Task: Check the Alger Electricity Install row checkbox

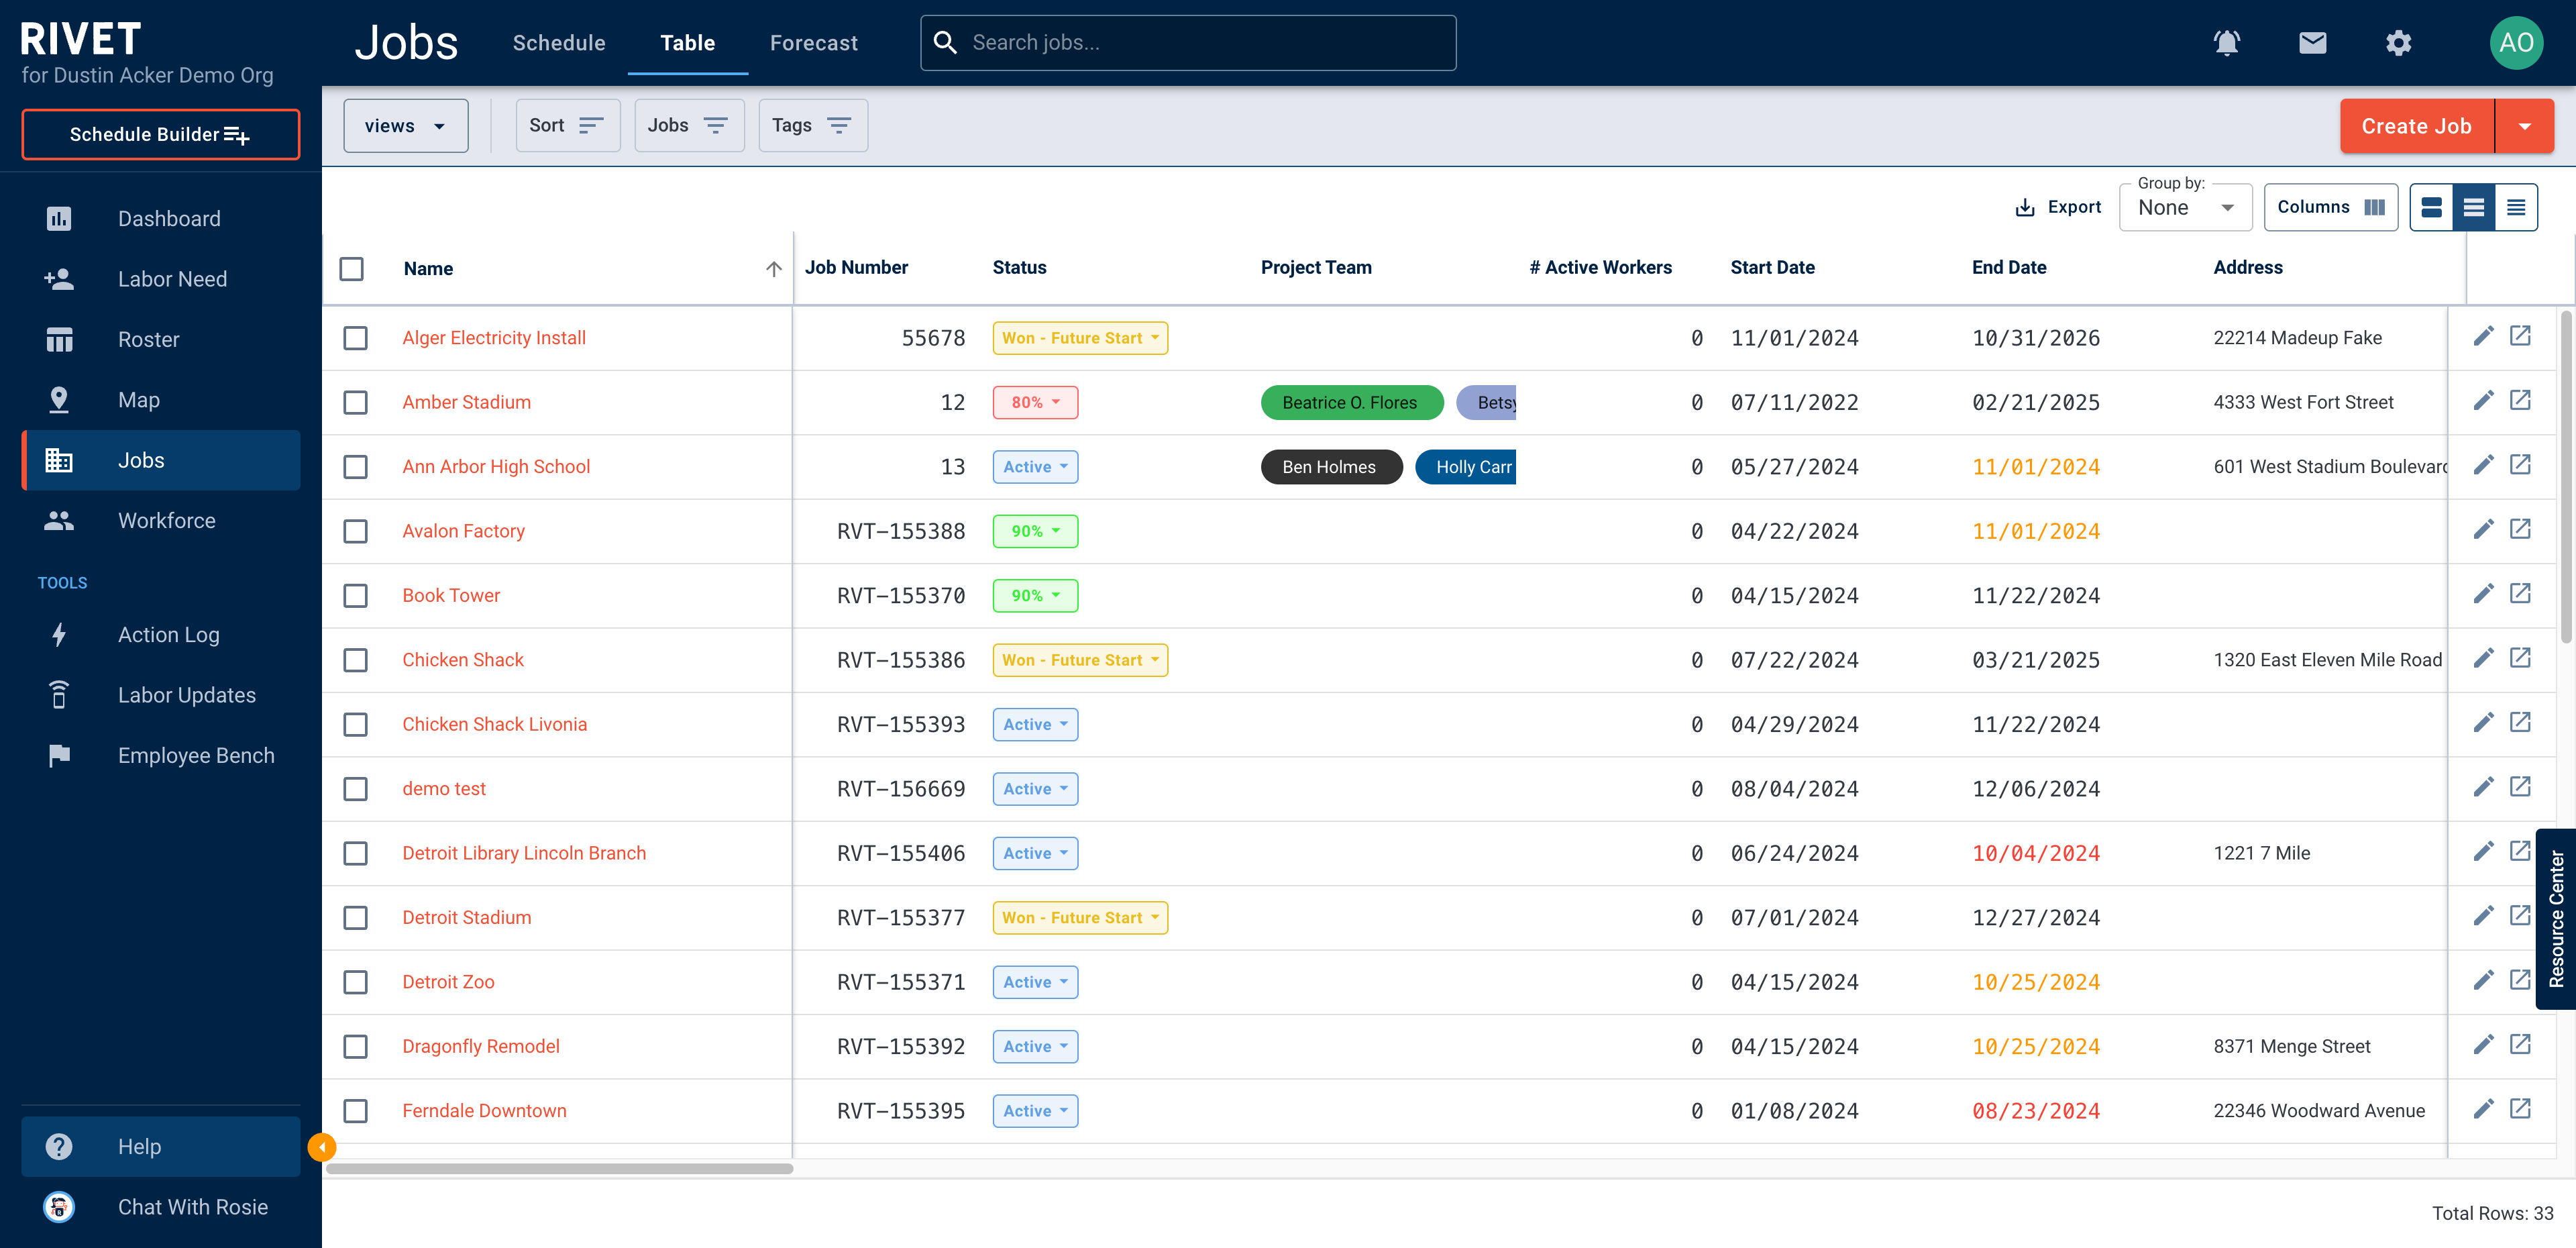Action: coord(355,338)
